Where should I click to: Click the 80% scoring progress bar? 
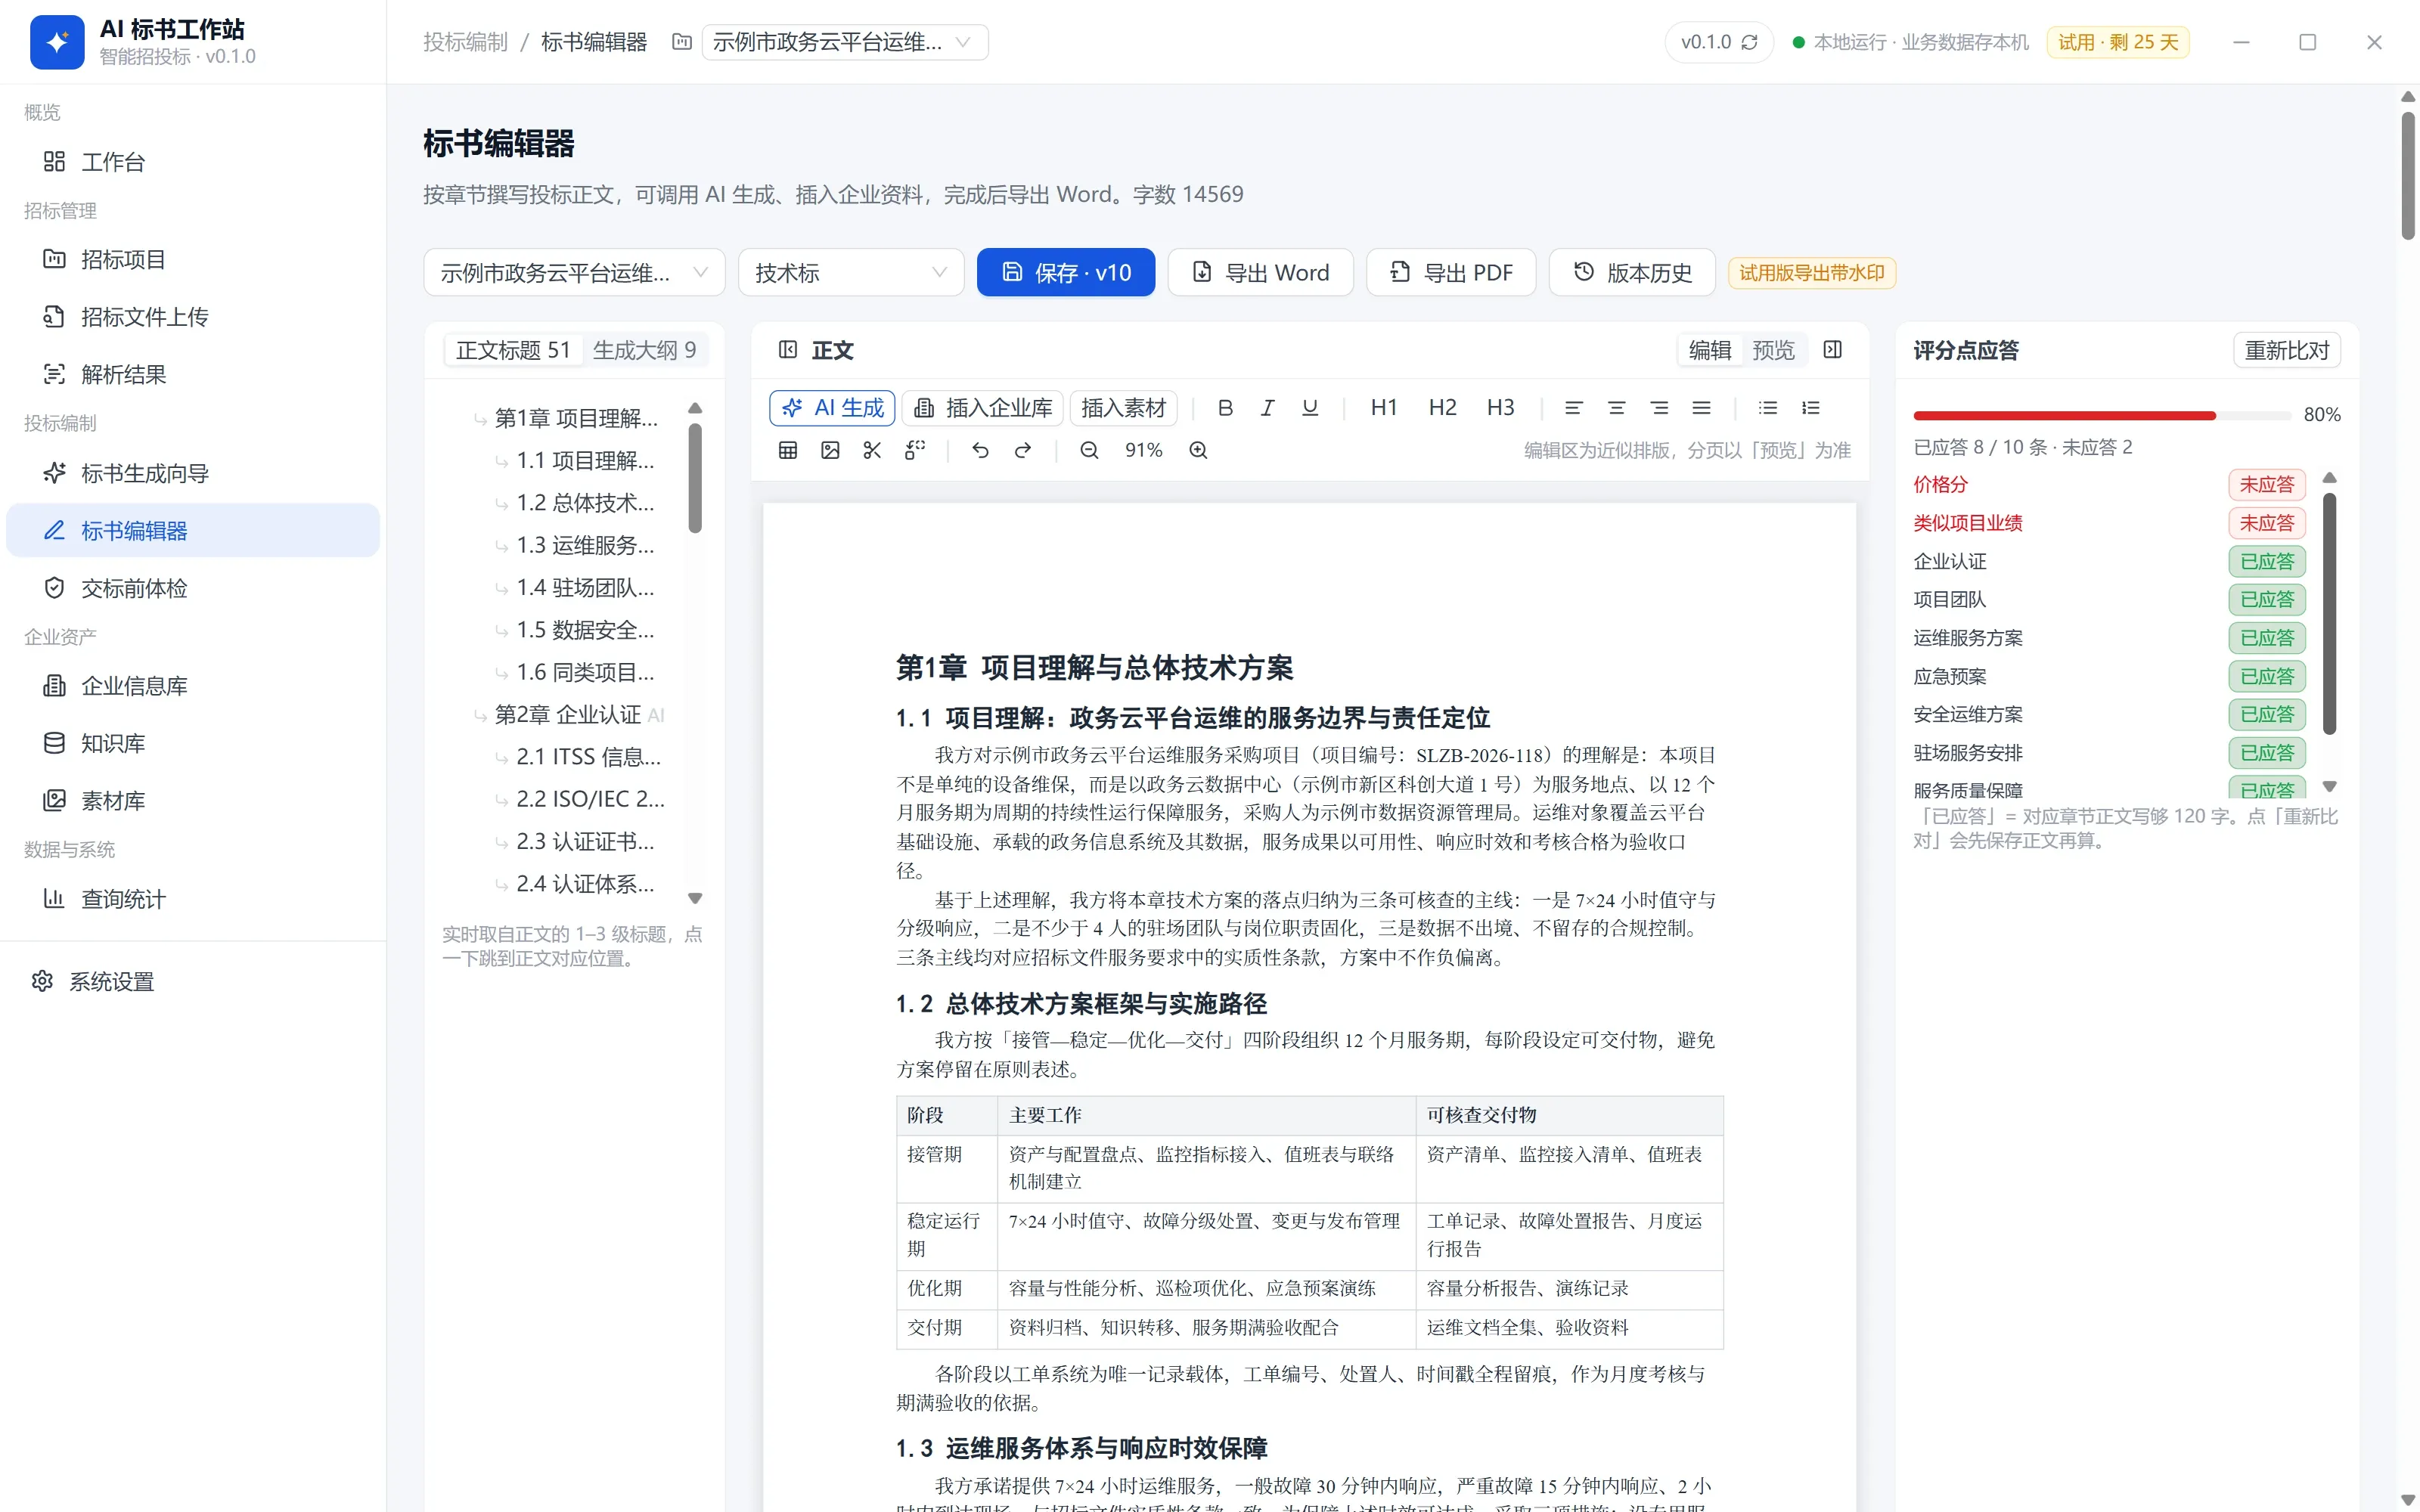click(2102, 415)
